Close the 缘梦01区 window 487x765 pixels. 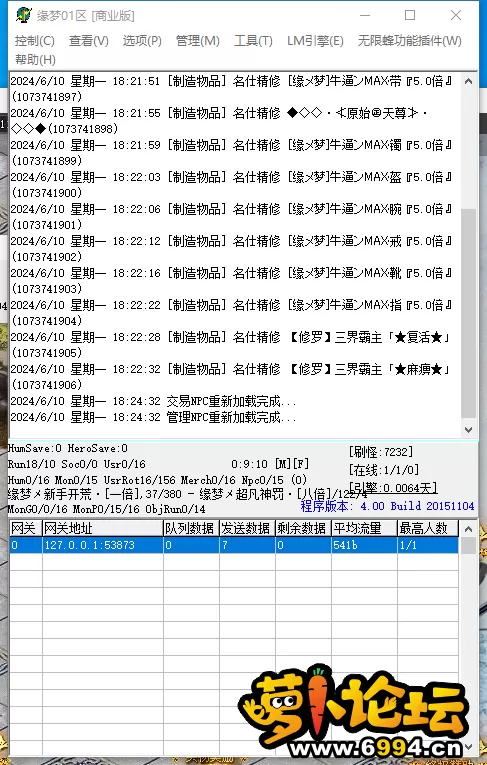[456, 16]
